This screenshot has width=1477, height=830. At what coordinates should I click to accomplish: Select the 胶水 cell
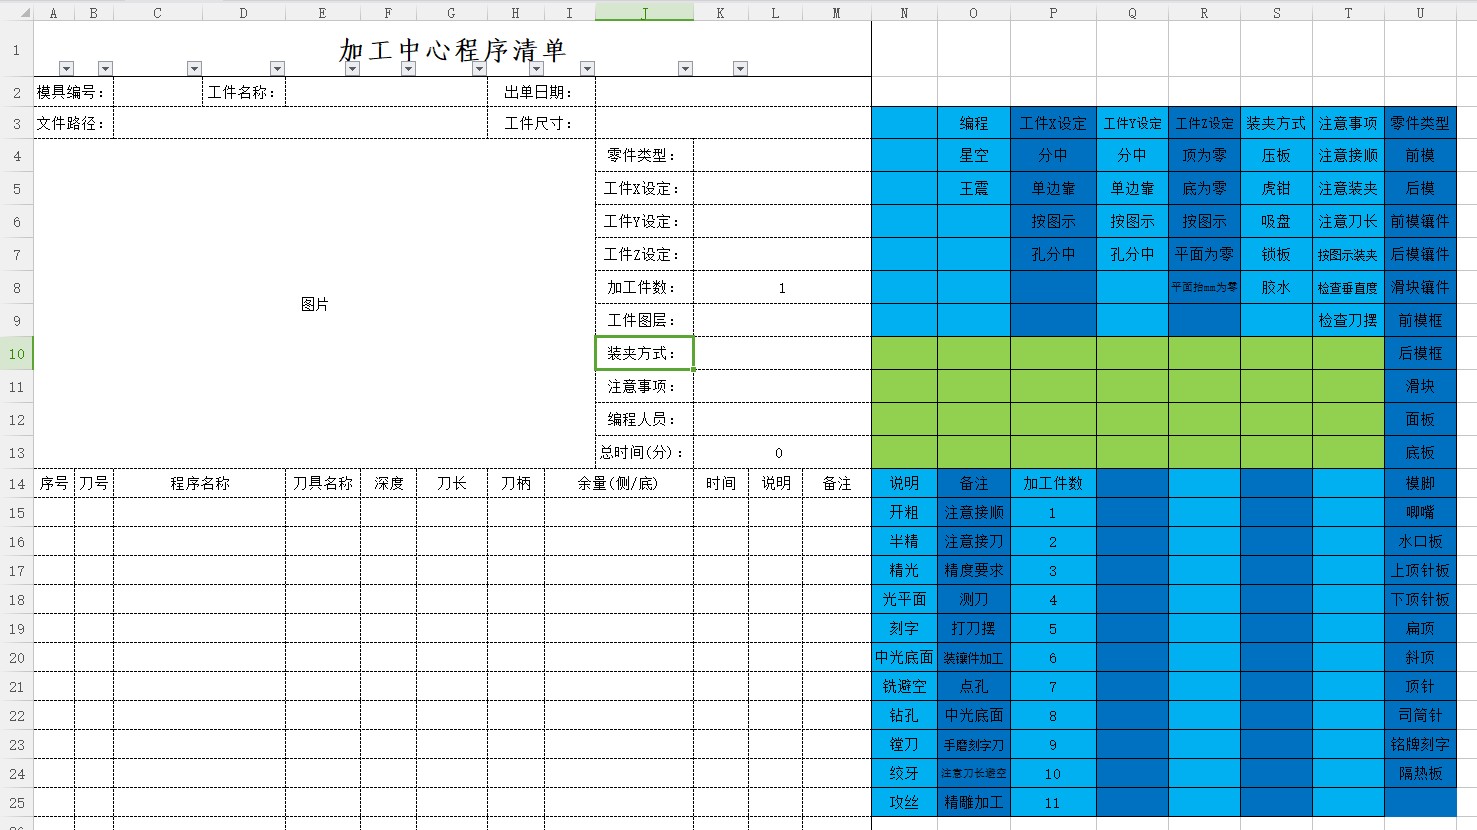(x=1276, y=287)
